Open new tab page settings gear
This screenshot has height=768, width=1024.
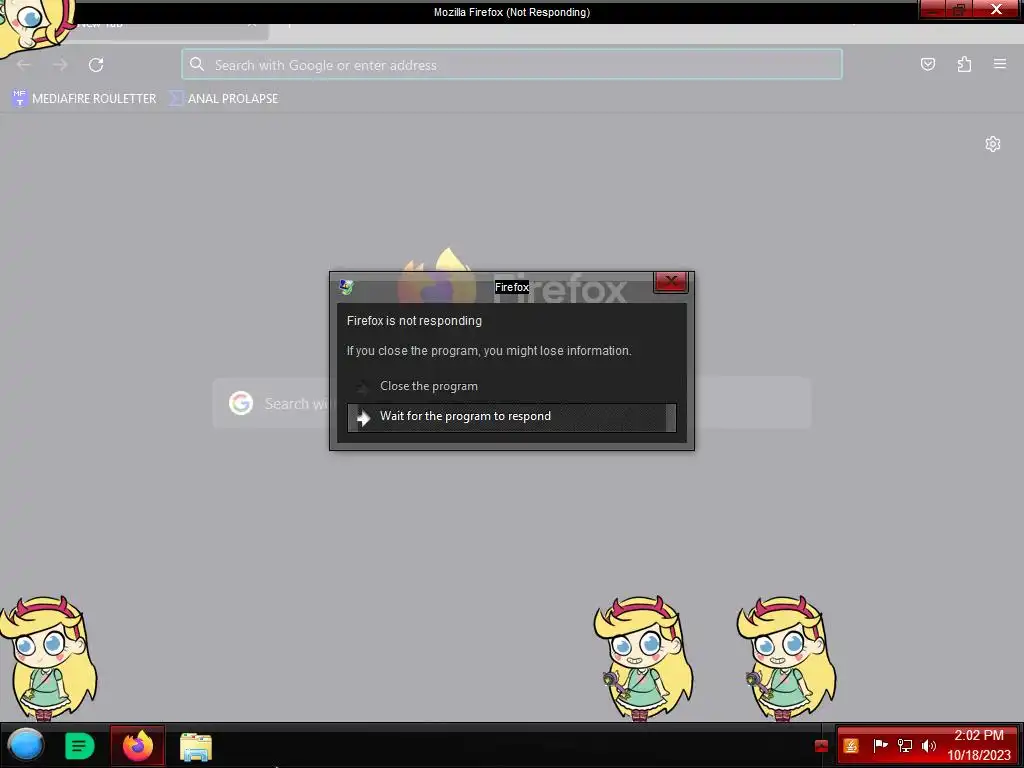tap(993, 144)
